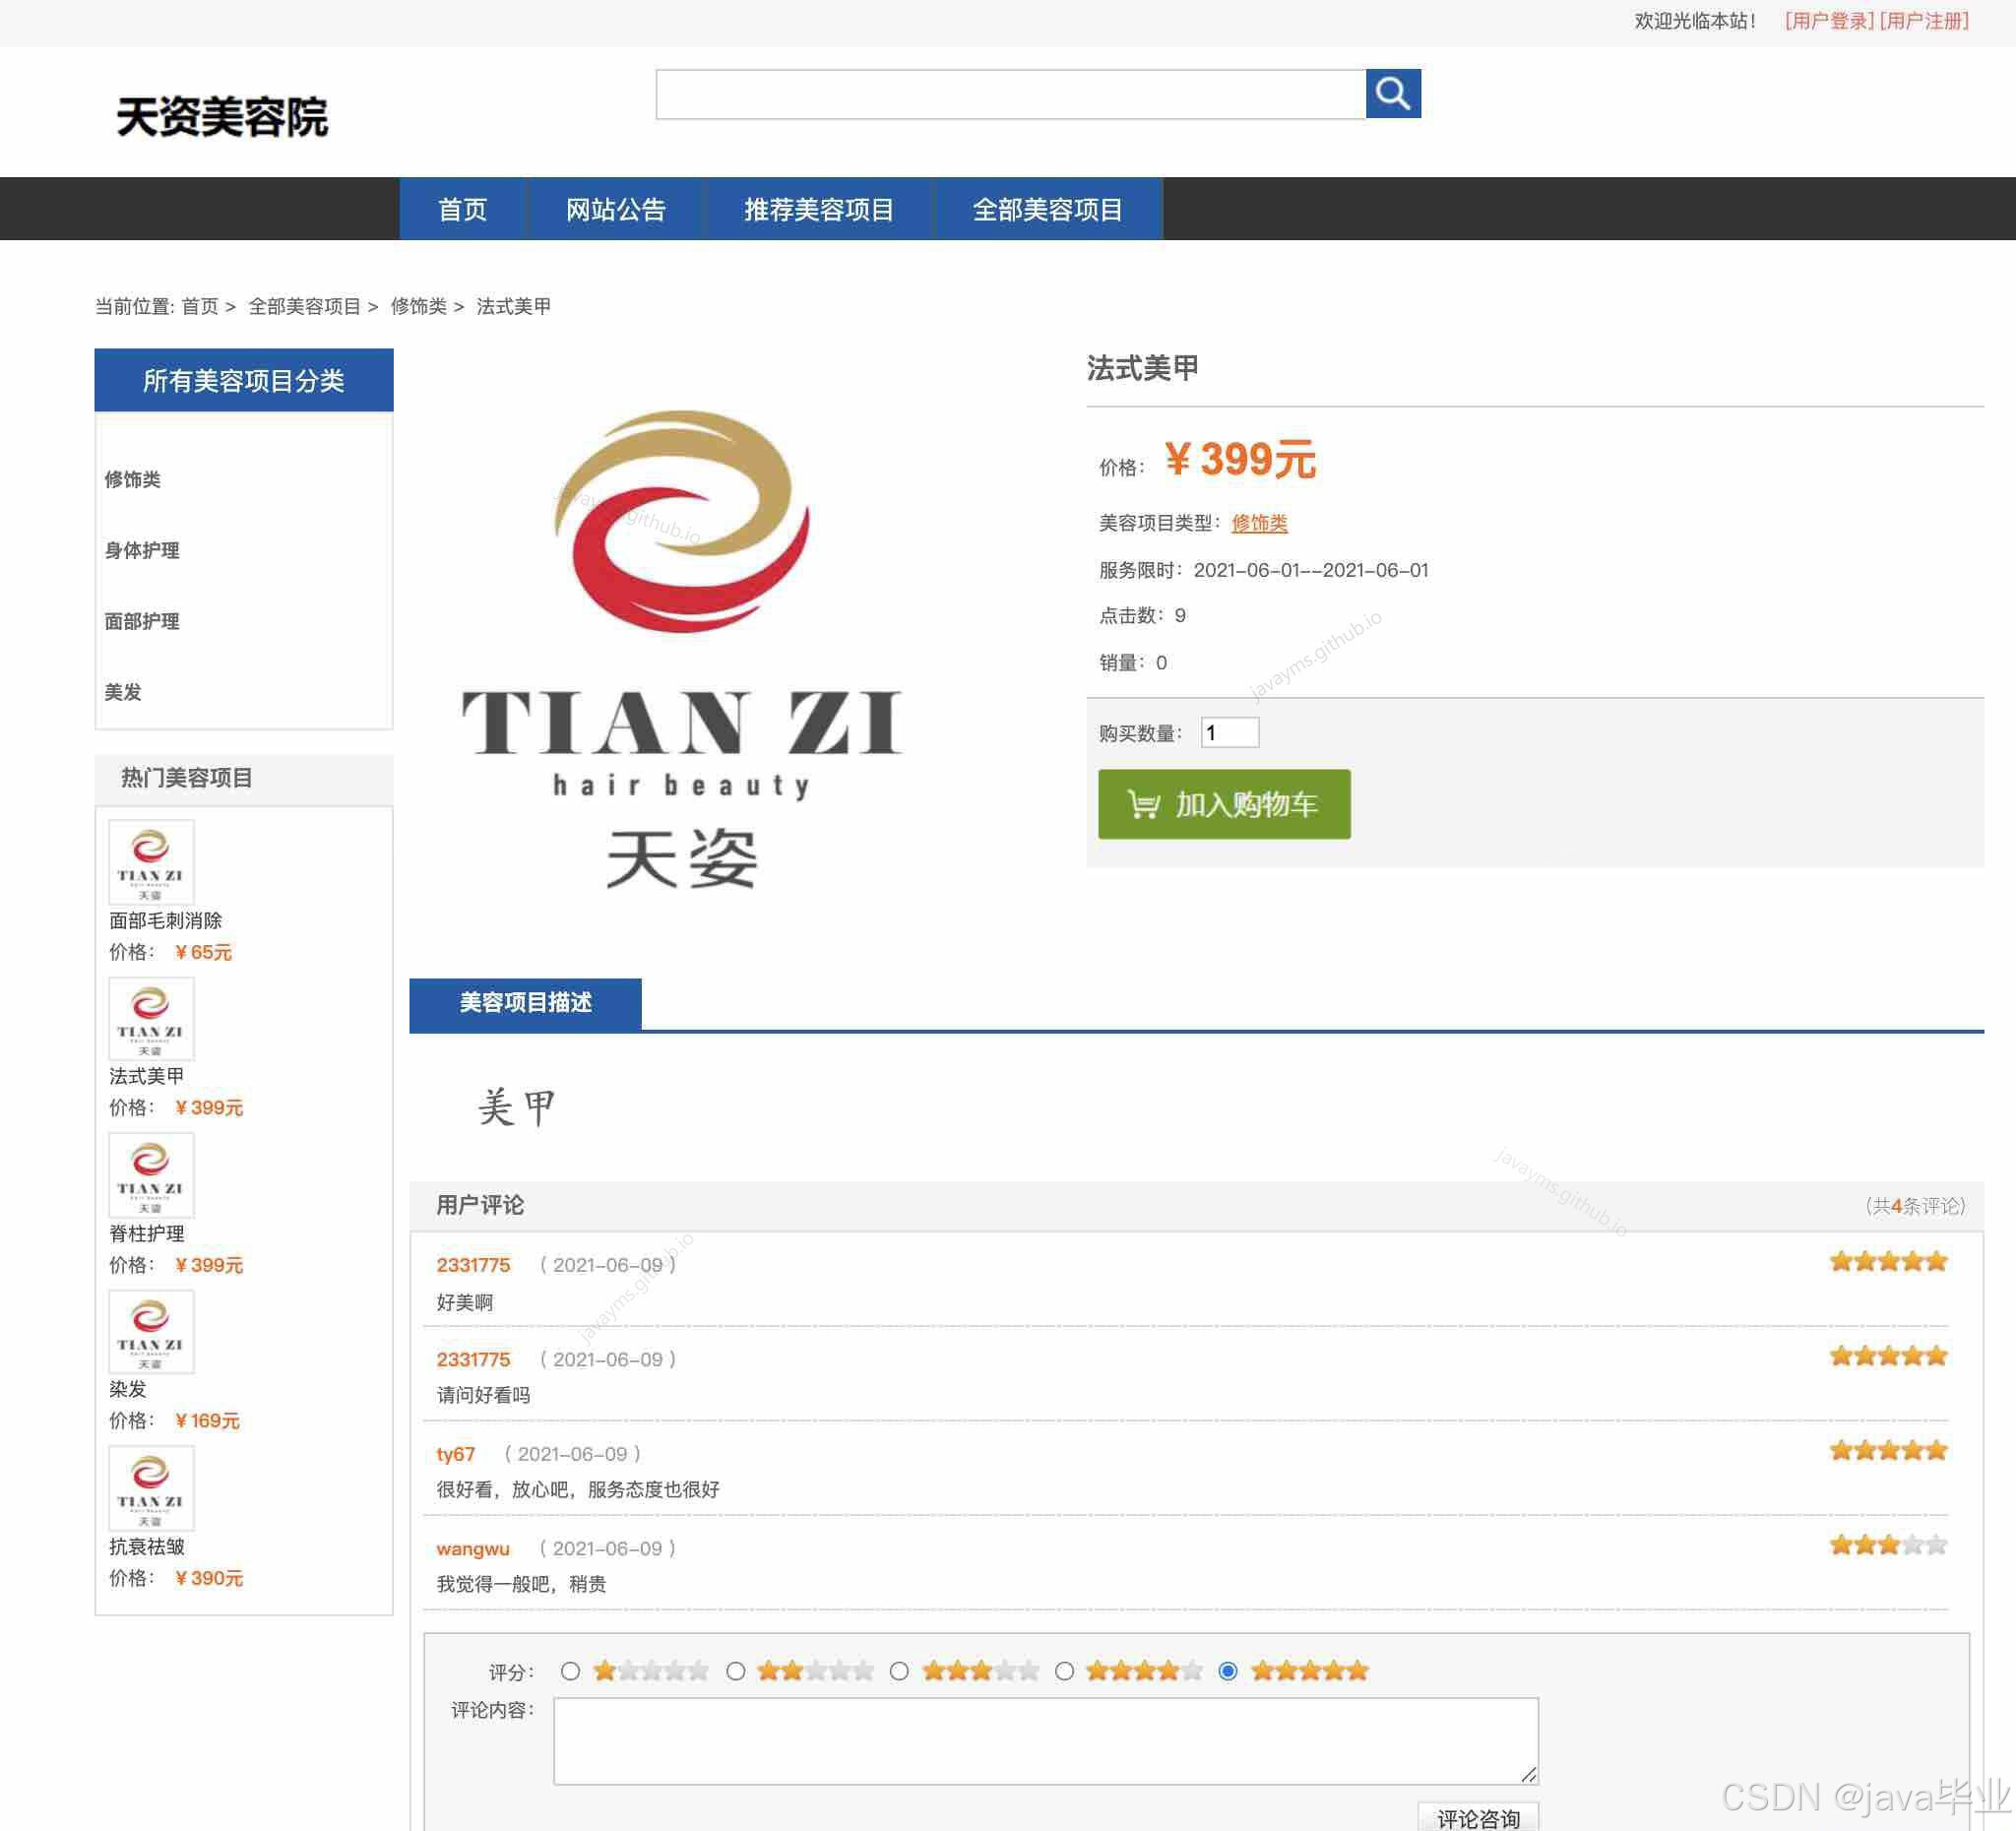This screenshot has width=2016, height=1831.
Task: Open the 脊柱护理 hot item title
Action: click(146, 1233)
